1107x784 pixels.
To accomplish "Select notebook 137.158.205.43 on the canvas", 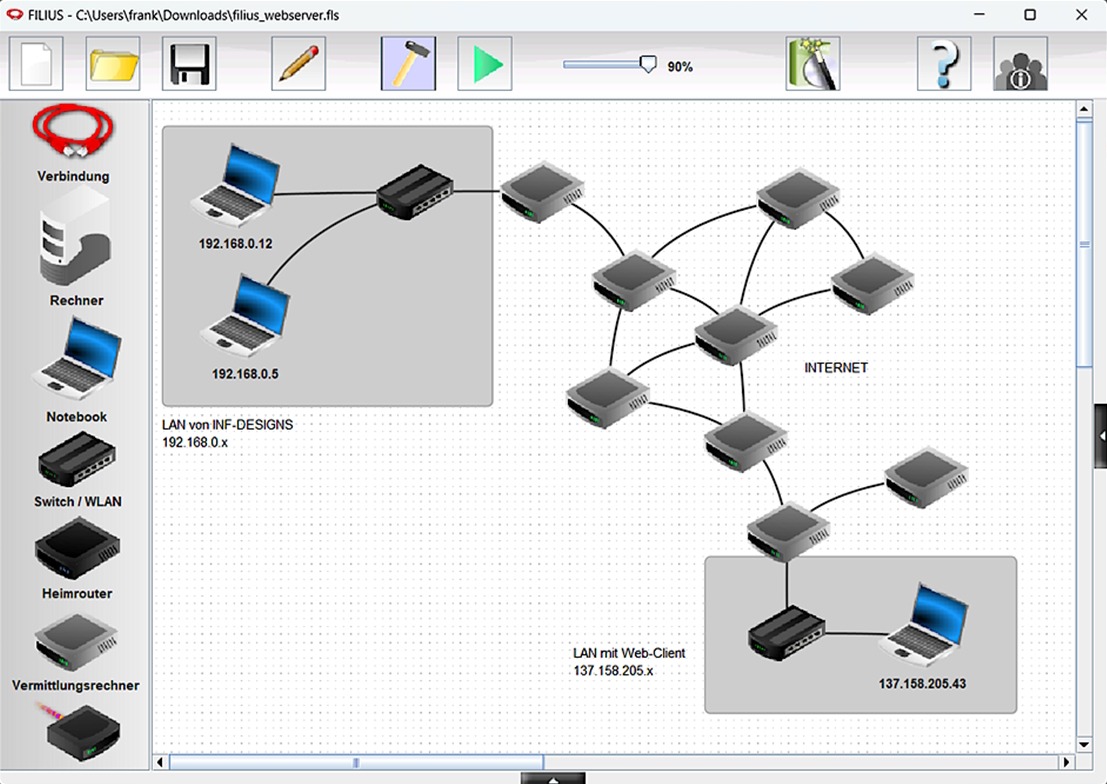I will pos(923,624).
